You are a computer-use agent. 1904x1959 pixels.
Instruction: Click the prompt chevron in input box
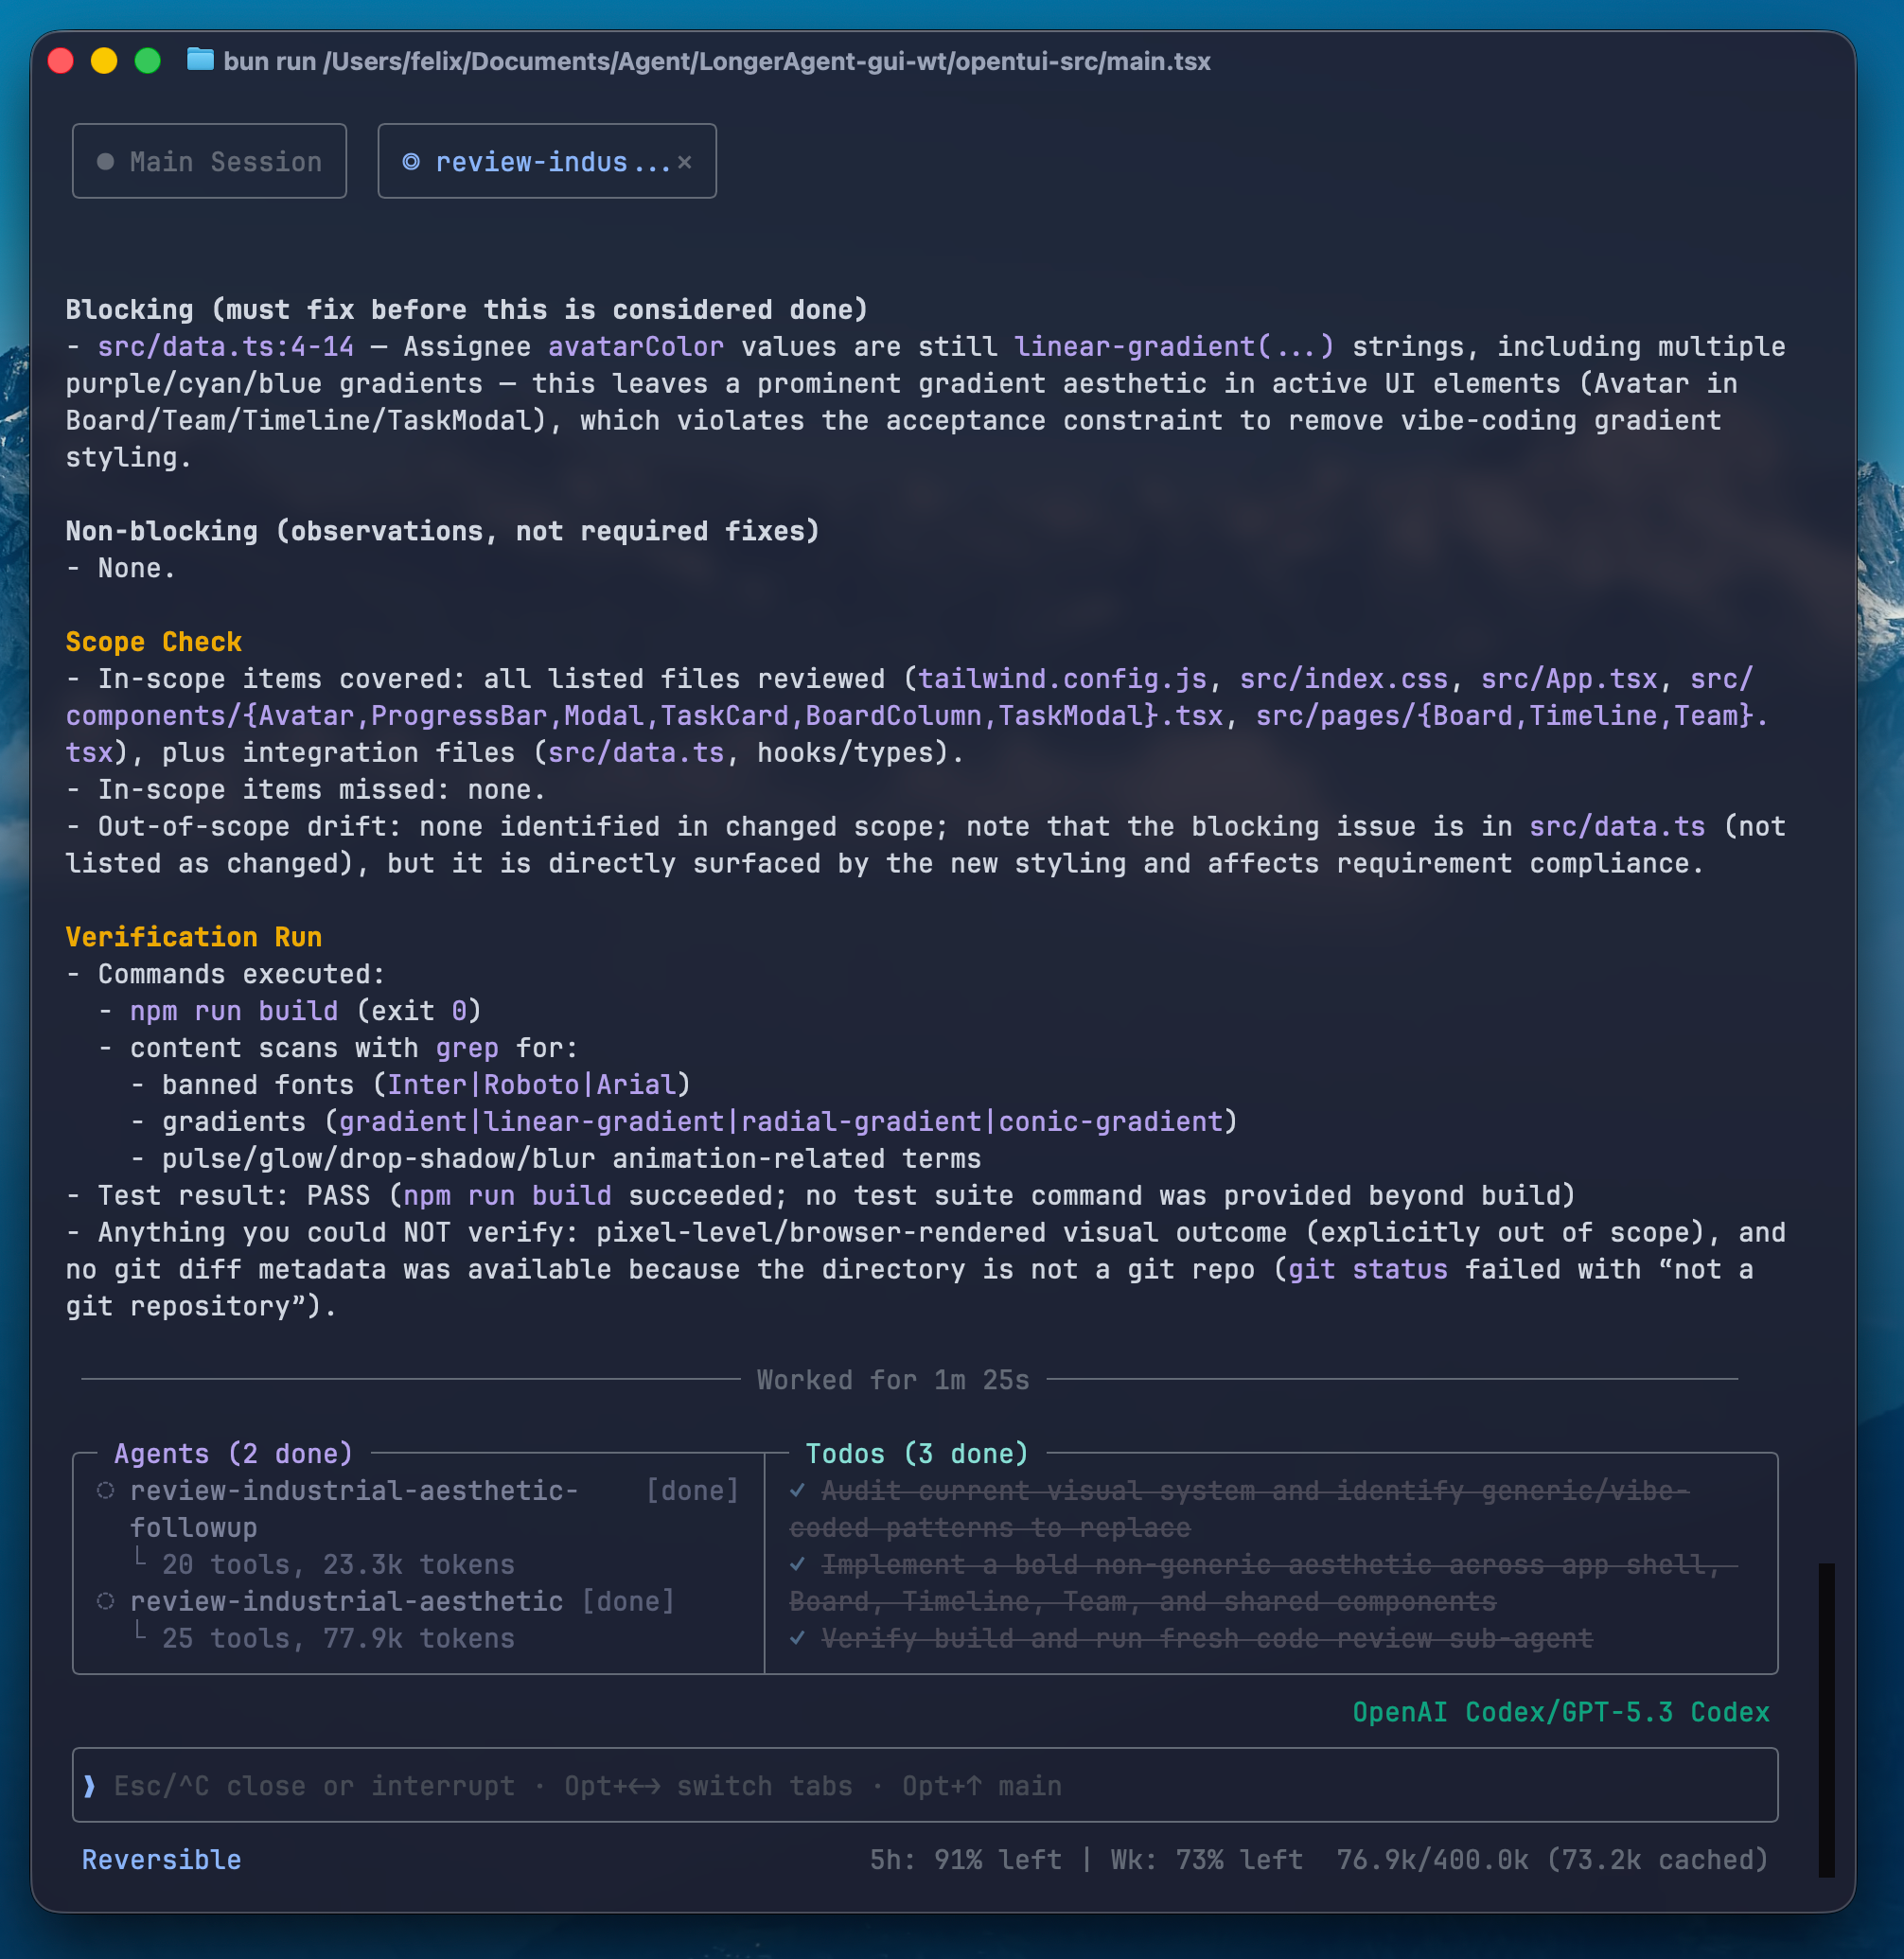click(x=90, y=1785)
